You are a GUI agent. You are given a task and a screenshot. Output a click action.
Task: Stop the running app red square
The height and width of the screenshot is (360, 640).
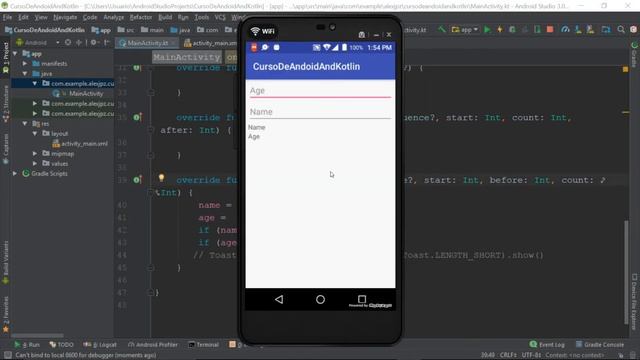click(550, 29)
